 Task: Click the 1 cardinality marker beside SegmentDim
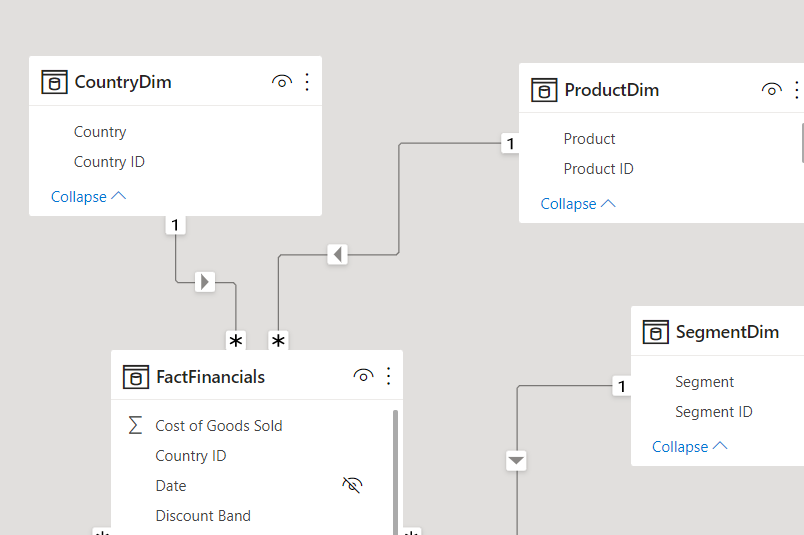coord(621,386)
